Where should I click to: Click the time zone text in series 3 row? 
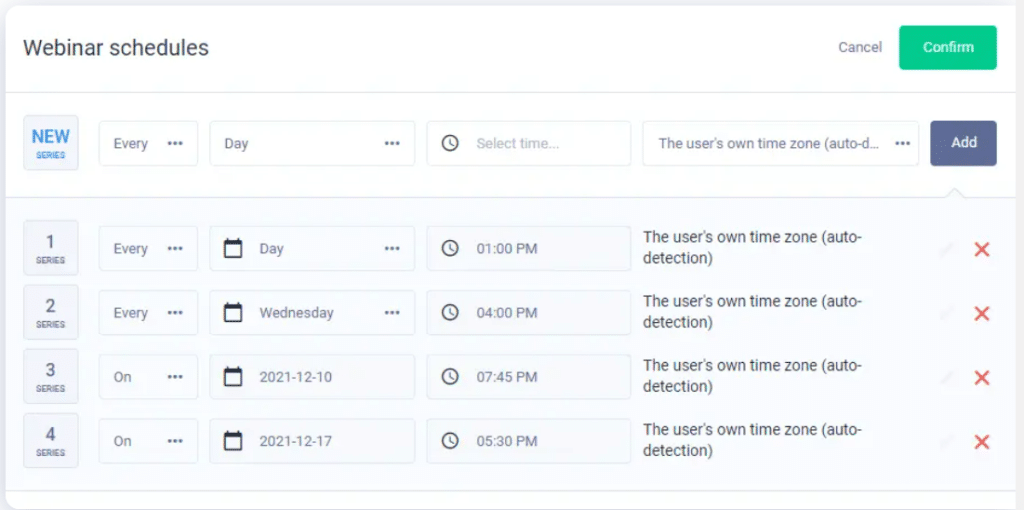752,375
